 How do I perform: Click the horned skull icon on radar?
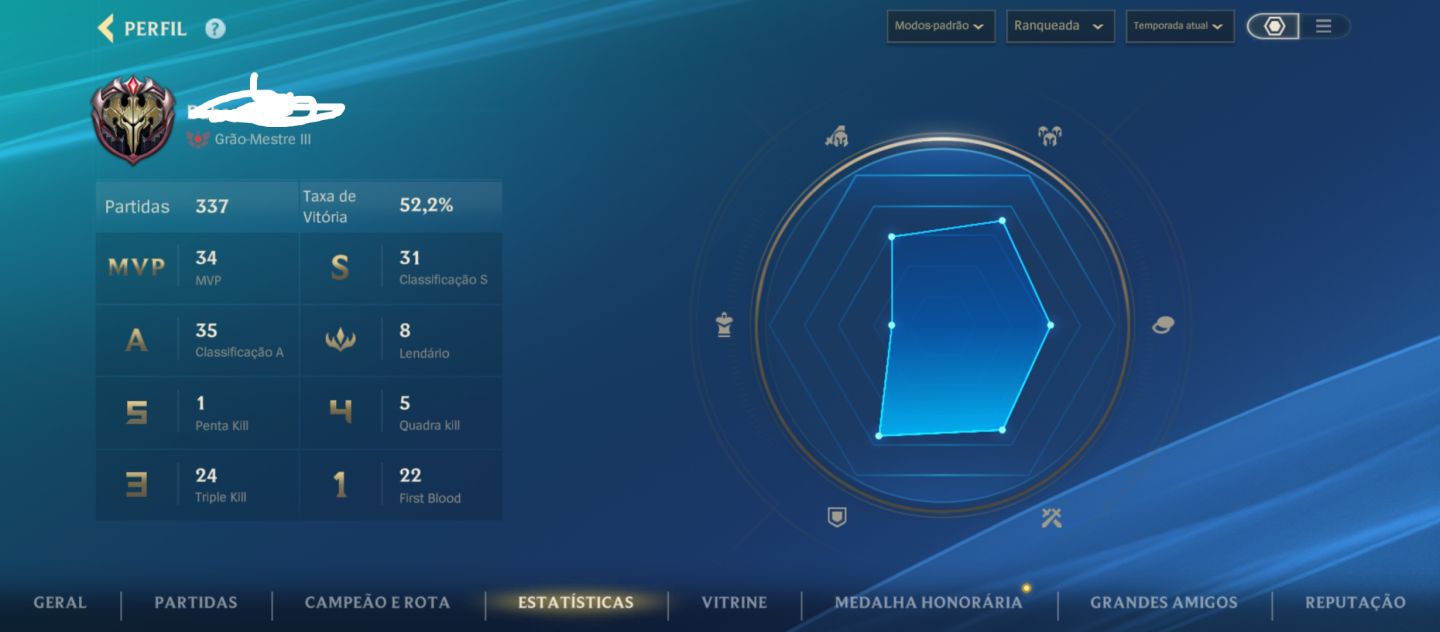point(1050,136)
